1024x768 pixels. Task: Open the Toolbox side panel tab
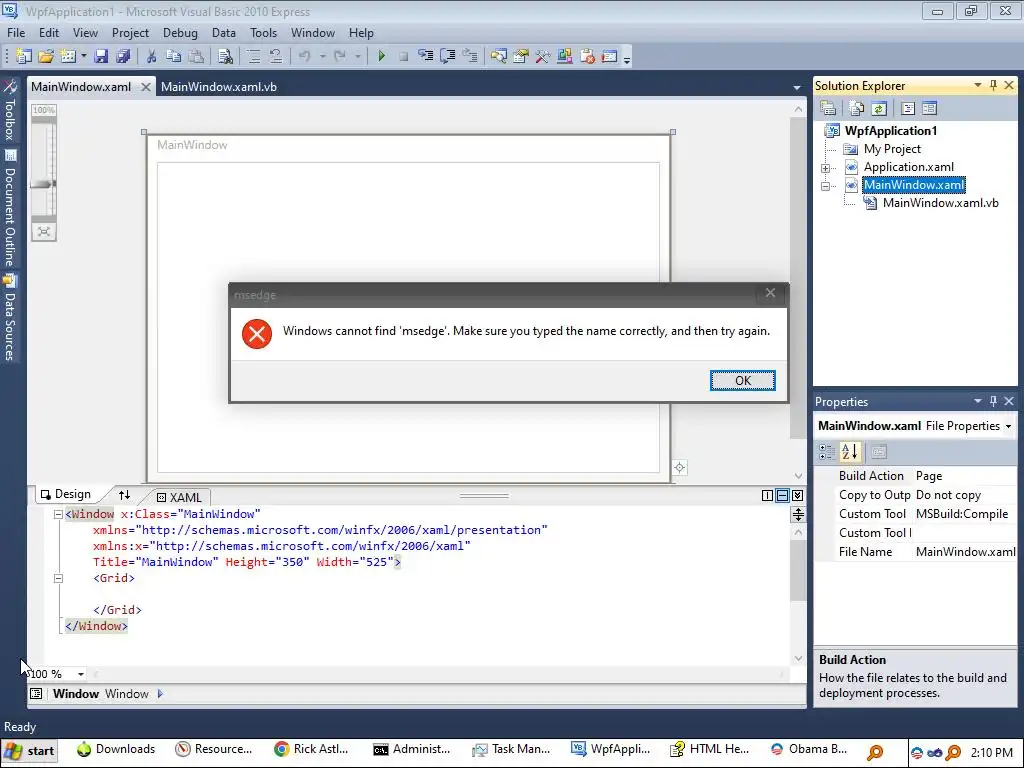[x=10, y=111]
